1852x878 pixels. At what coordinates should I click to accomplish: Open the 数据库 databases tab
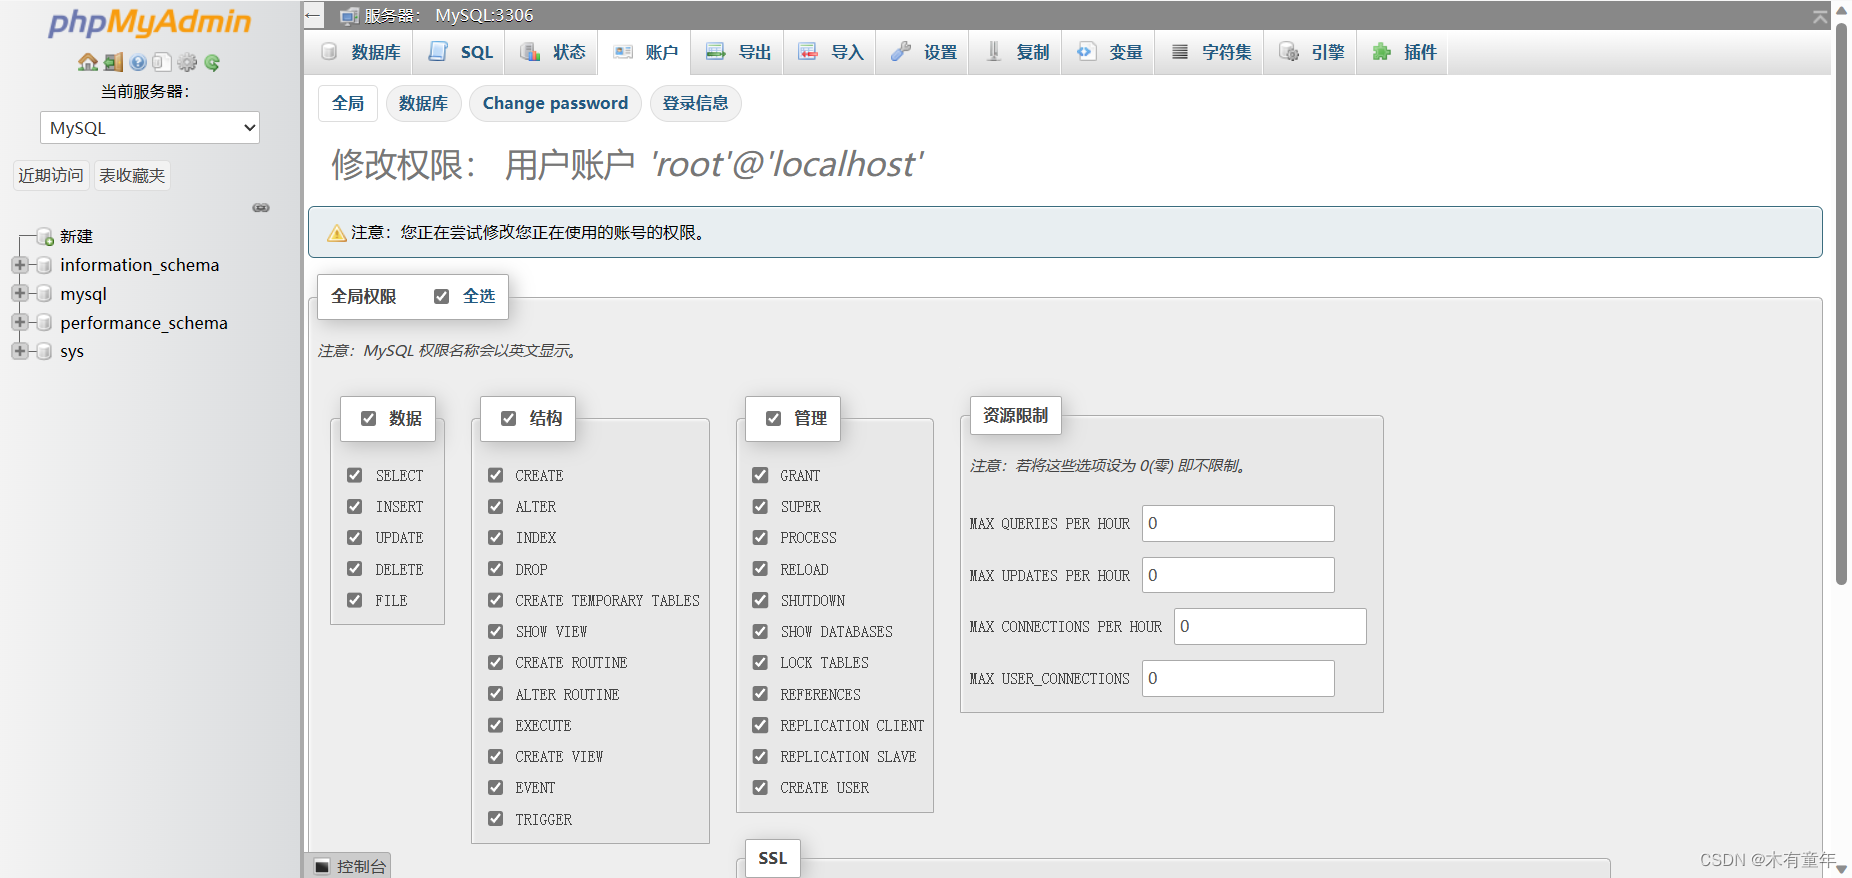click(x=361, y=52)
